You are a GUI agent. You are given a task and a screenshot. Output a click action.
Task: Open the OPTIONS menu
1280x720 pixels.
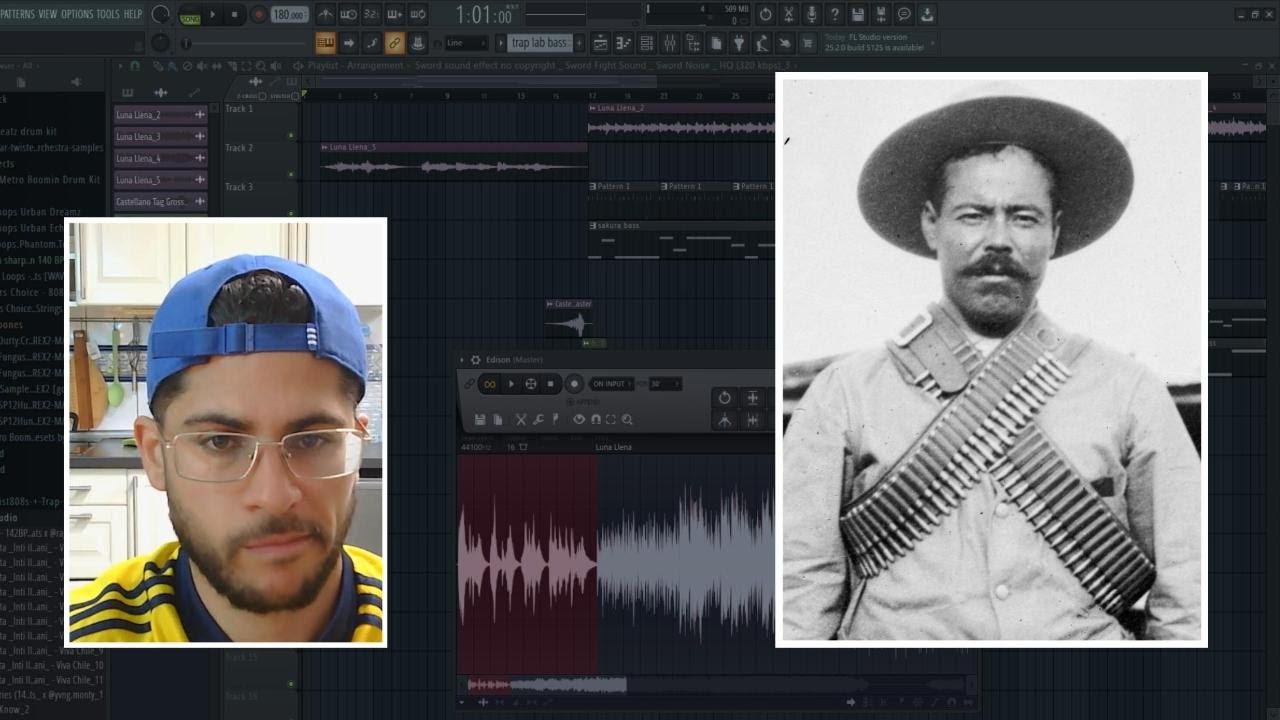(77, 14)
